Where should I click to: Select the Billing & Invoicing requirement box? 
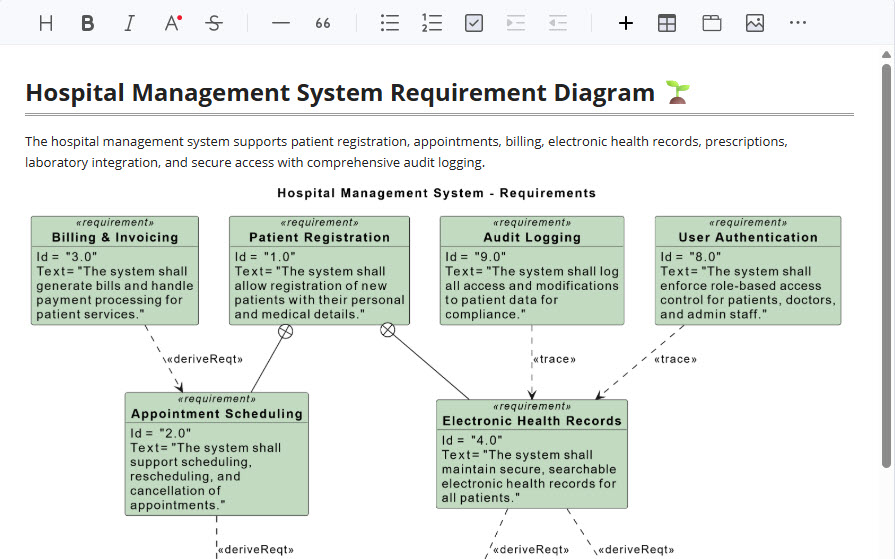tap(115, 271)
